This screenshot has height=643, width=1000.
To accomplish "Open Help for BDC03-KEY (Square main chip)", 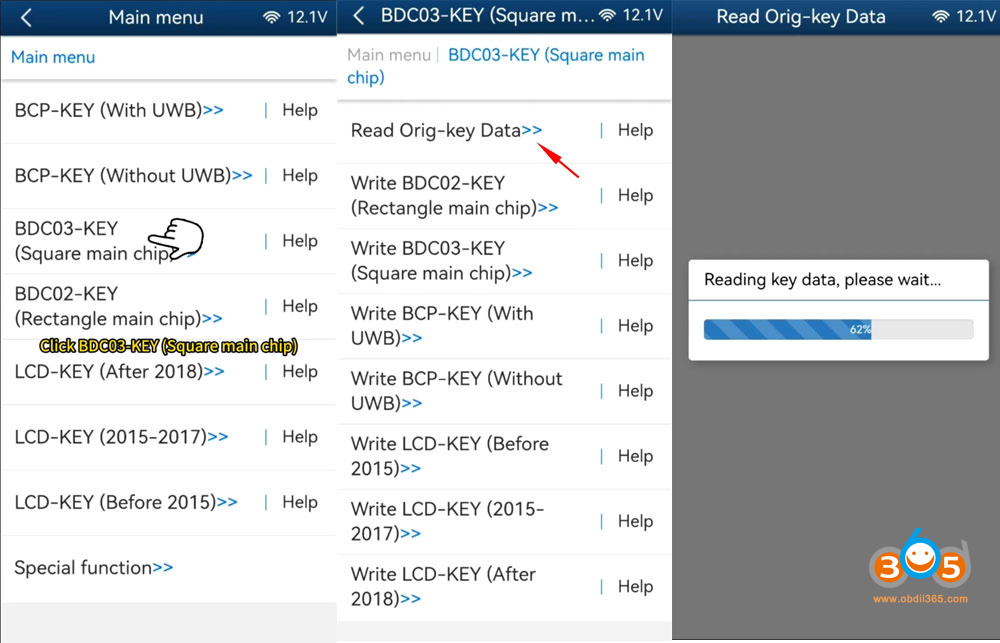I will tap(299, 241).
